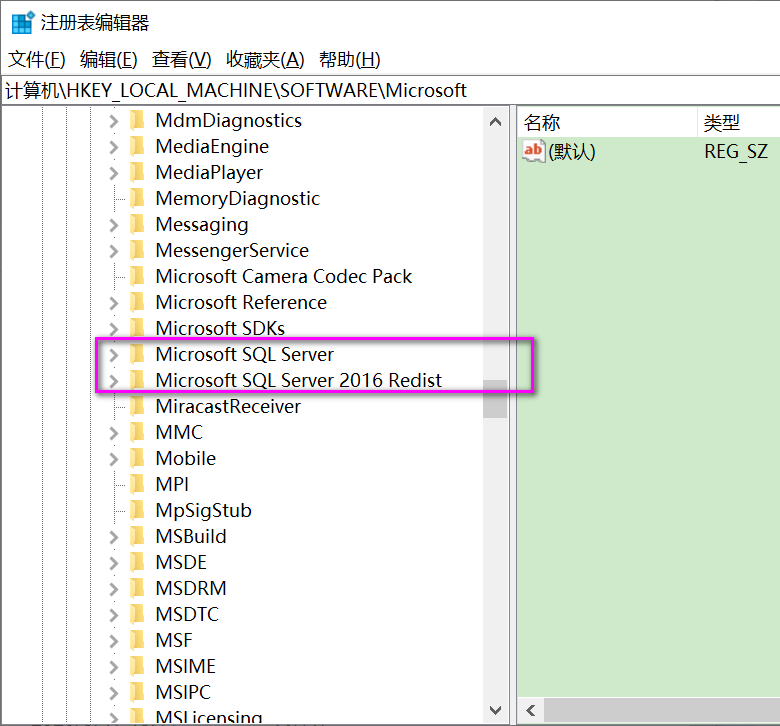Click folder icon of Microsoft Reference
This screenshot has height=726, width=780.
(x=137, y=302)
